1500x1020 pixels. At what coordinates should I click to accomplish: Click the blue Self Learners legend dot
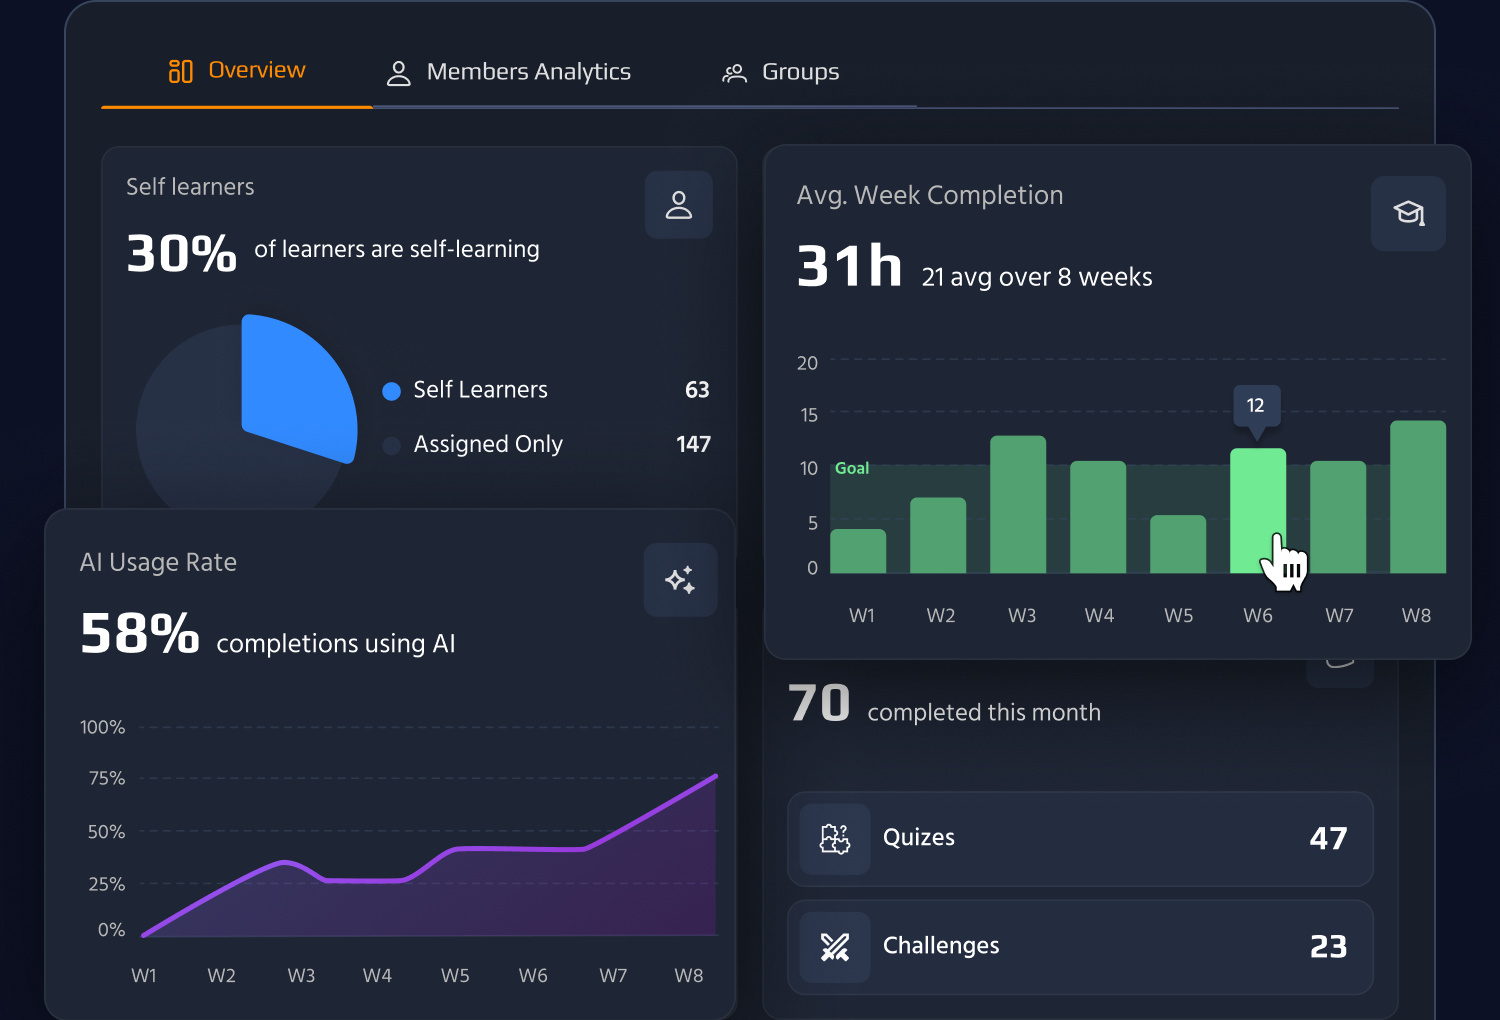click(x=392, y=391)
